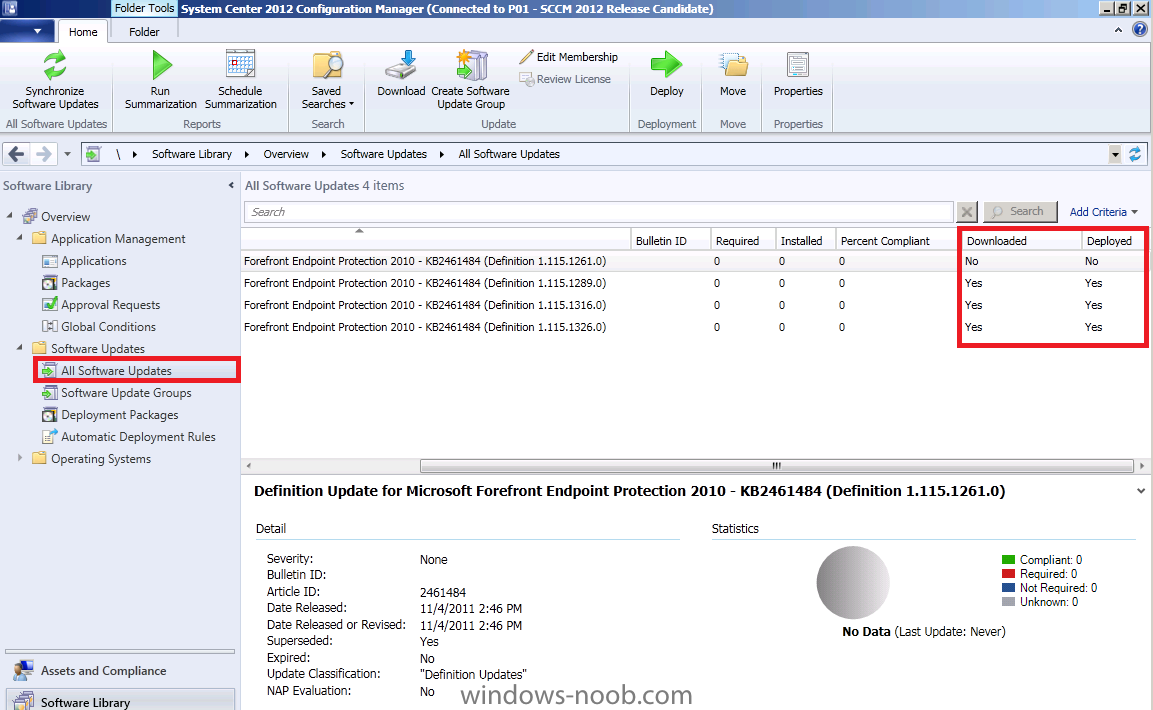1153x710 pixels.
Task: Open the address bar dropdown arrow
Action: coord(1115,154)
